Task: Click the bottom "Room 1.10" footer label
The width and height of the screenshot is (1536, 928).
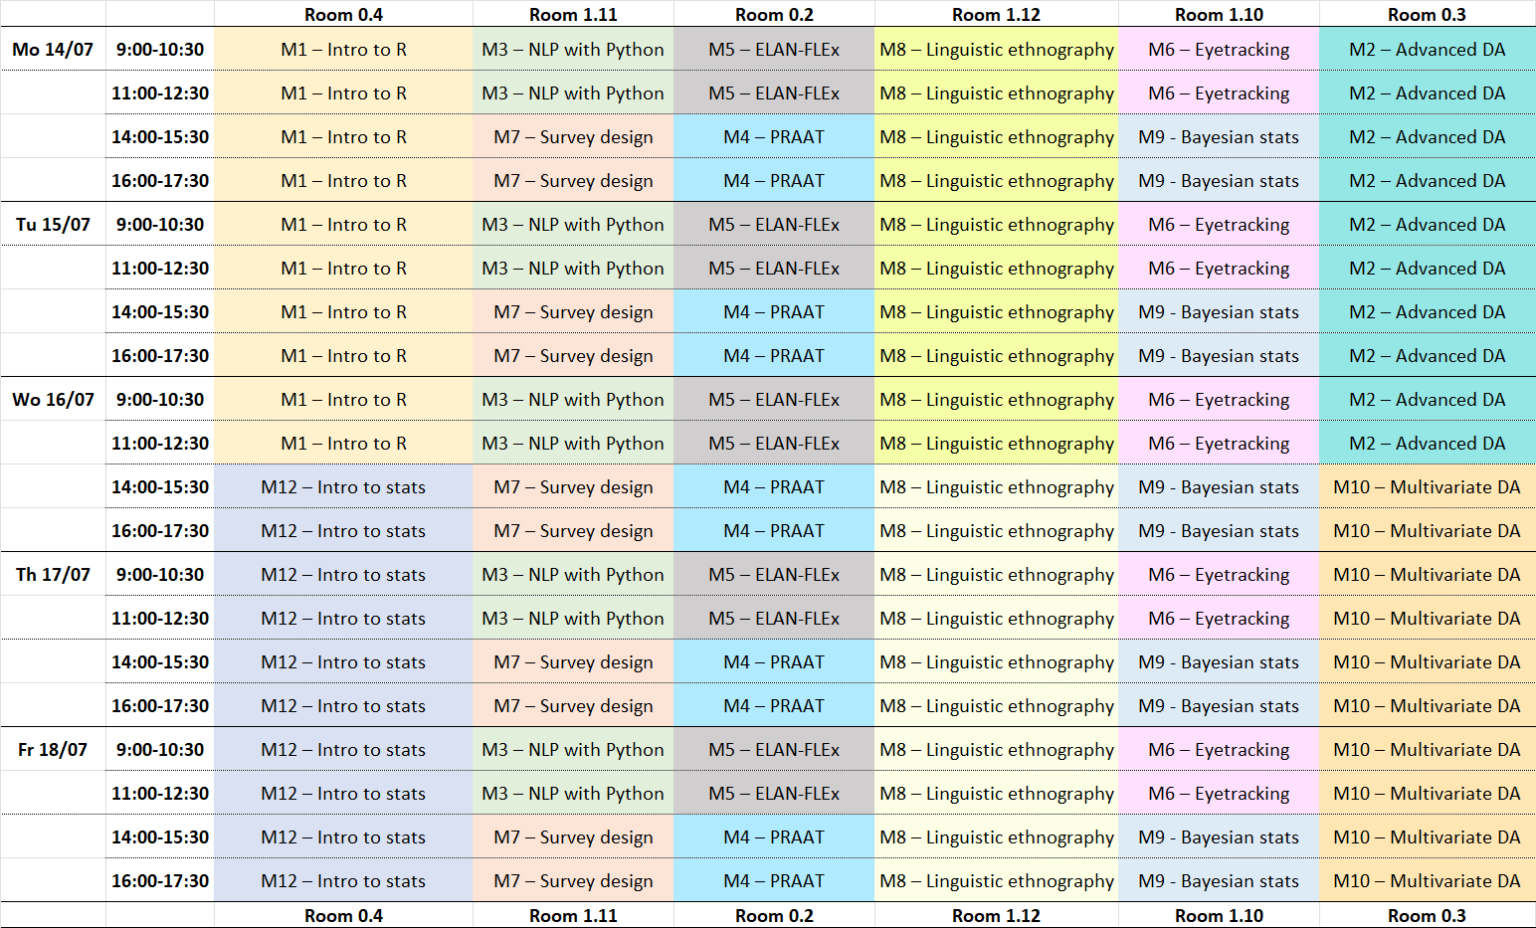Action: [1218, 915]
